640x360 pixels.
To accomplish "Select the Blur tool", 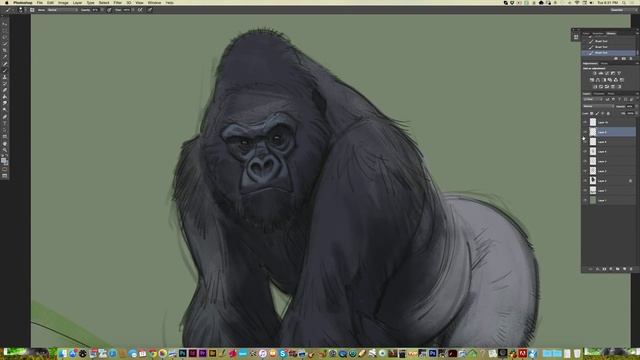I will coord(5,102).
